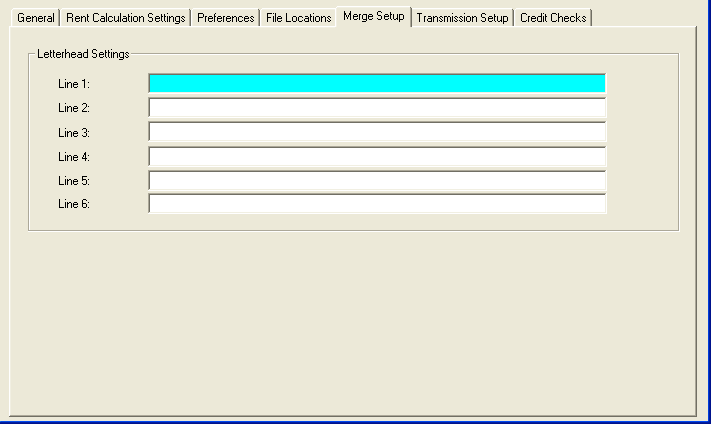Switch to the Credit Checks tab
The image size is (713, 427).
tap(553, 18)
